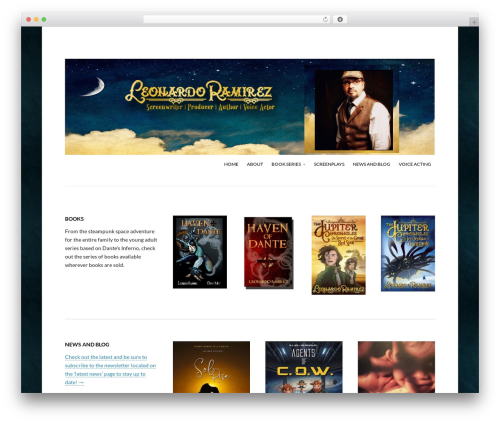Viewport: 500px width, 423px height.
Task: Click the green maximize window dot
Action: [44, 20]
